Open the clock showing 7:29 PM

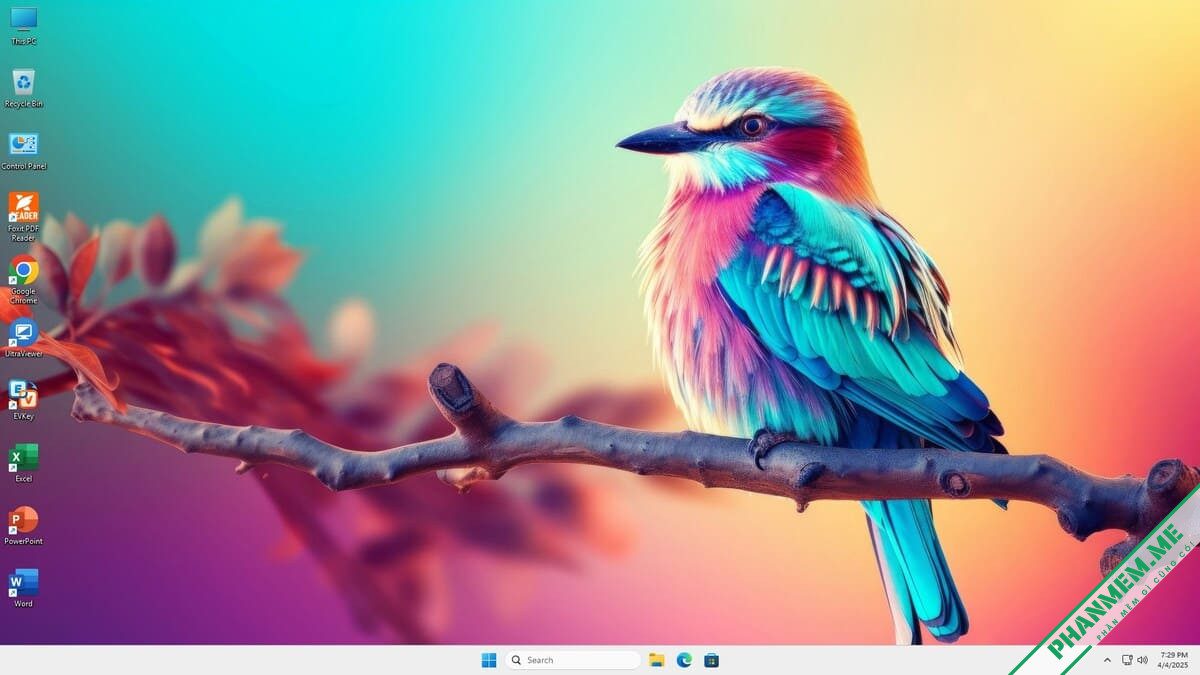coord(1171,660)
